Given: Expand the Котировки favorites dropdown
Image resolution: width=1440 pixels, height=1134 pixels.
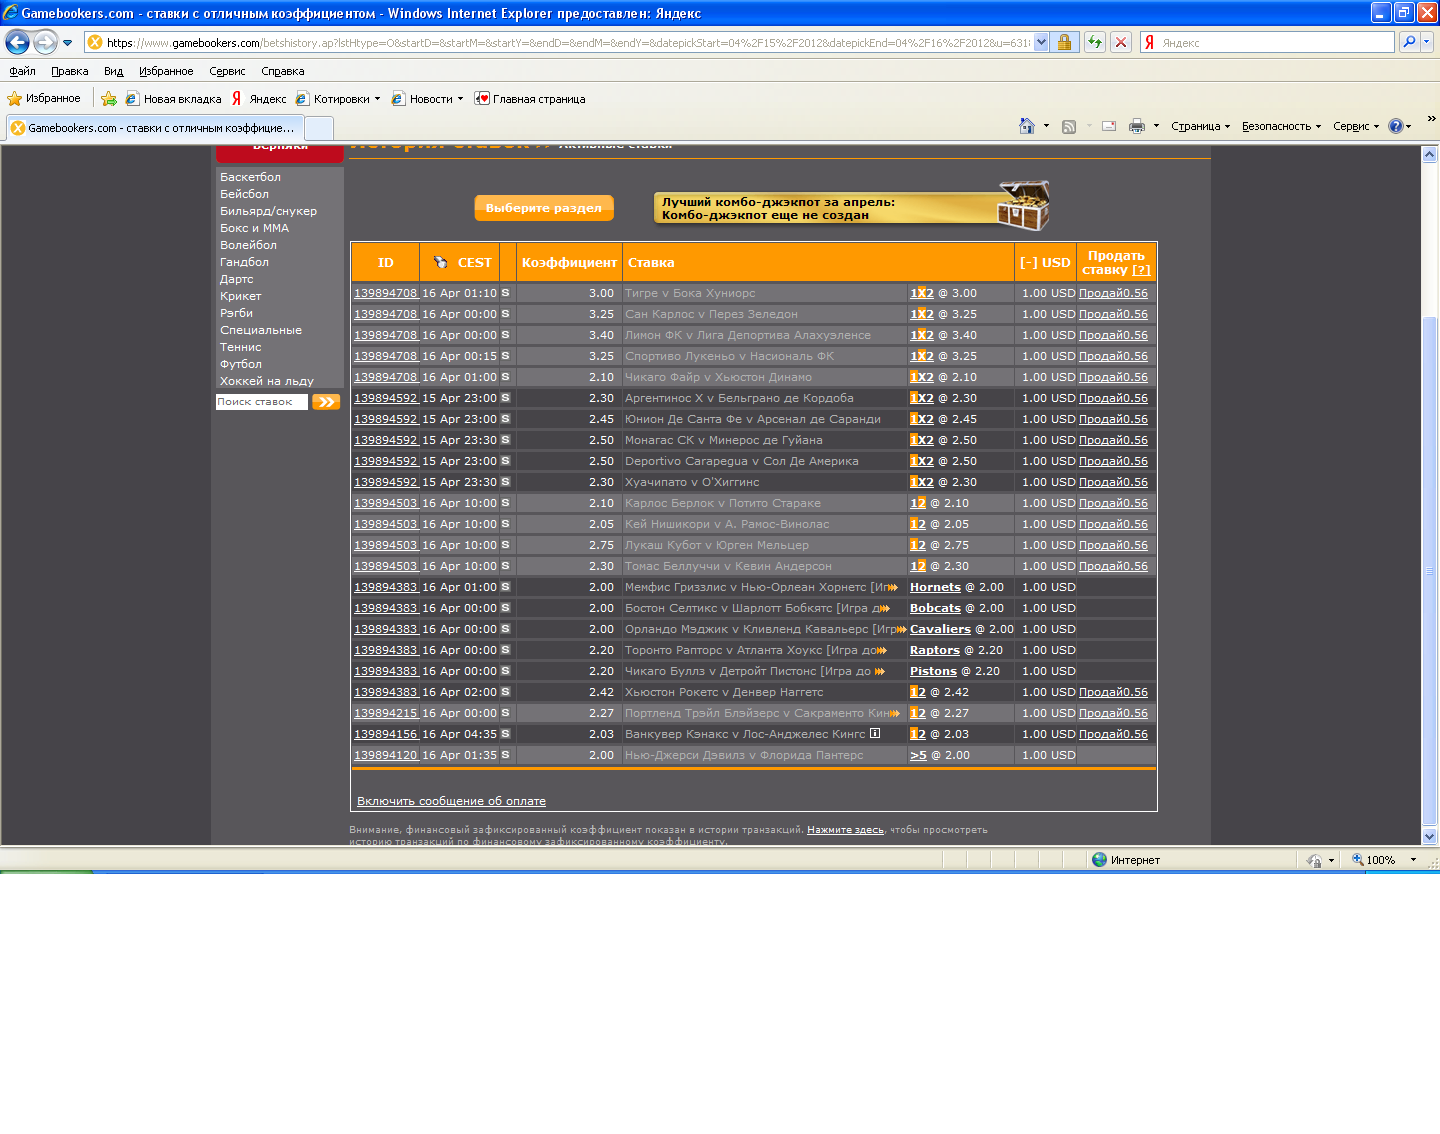Looking at the screenshot, I should point(377,99).
